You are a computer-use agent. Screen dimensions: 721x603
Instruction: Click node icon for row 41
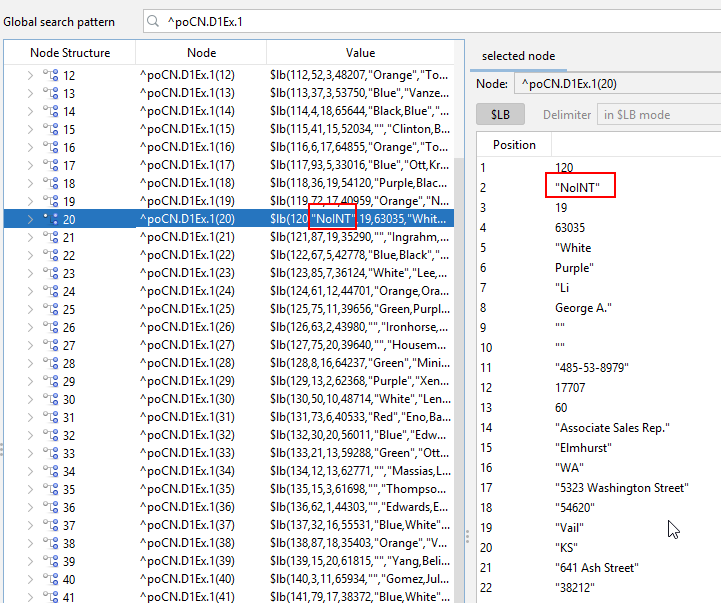pos(50,597)
